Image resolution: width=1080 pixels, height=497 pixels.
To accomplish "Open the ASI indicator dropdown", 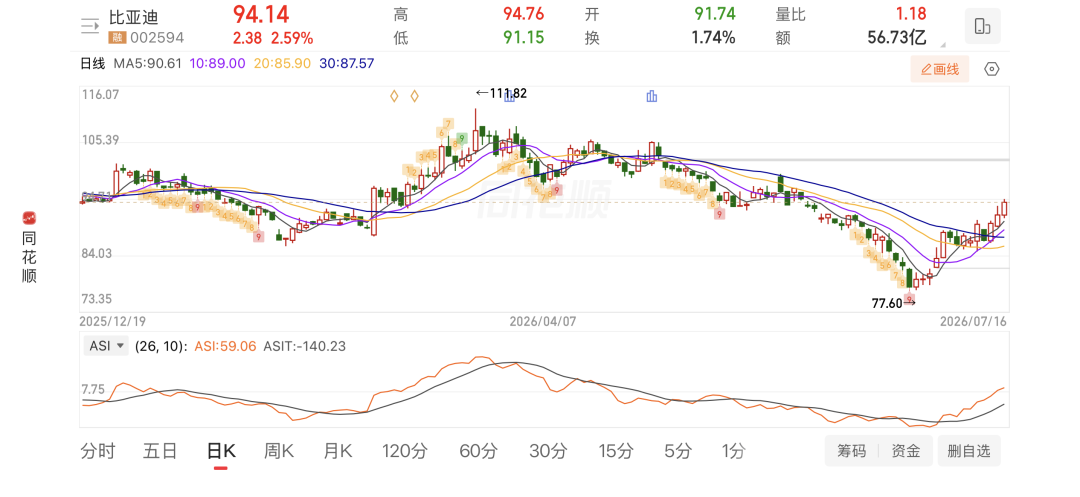I will pos(106,346).
